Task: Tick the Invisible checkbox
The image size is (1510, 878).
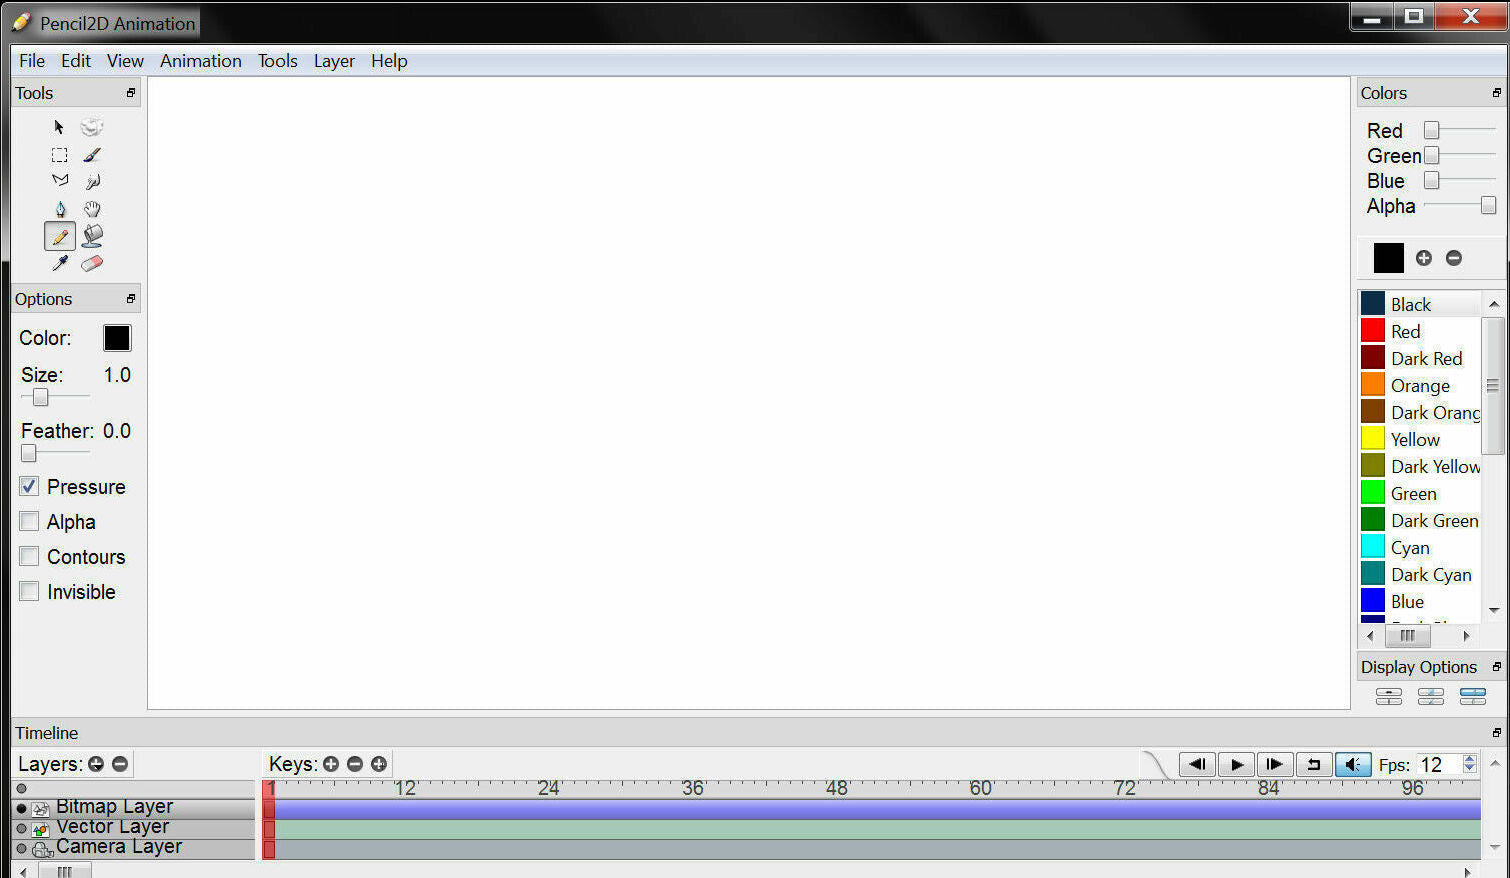Action: tap(29, 592)
